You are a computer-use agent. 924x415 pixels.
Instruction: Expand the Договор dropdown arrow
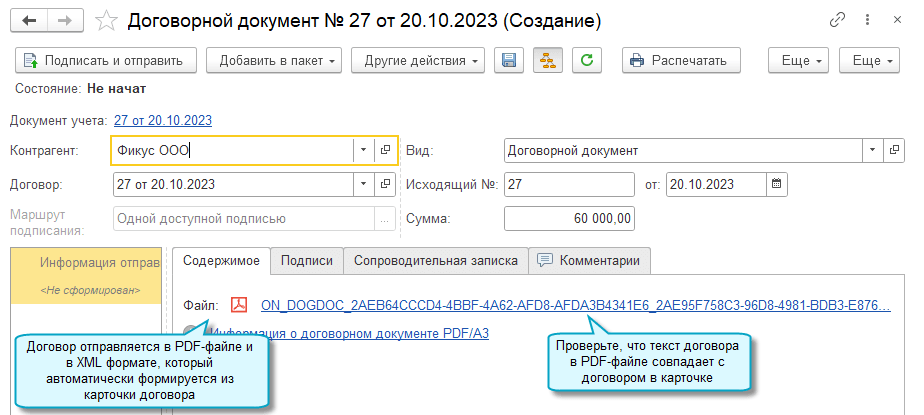pyautogui.click(x=364, y=184)
